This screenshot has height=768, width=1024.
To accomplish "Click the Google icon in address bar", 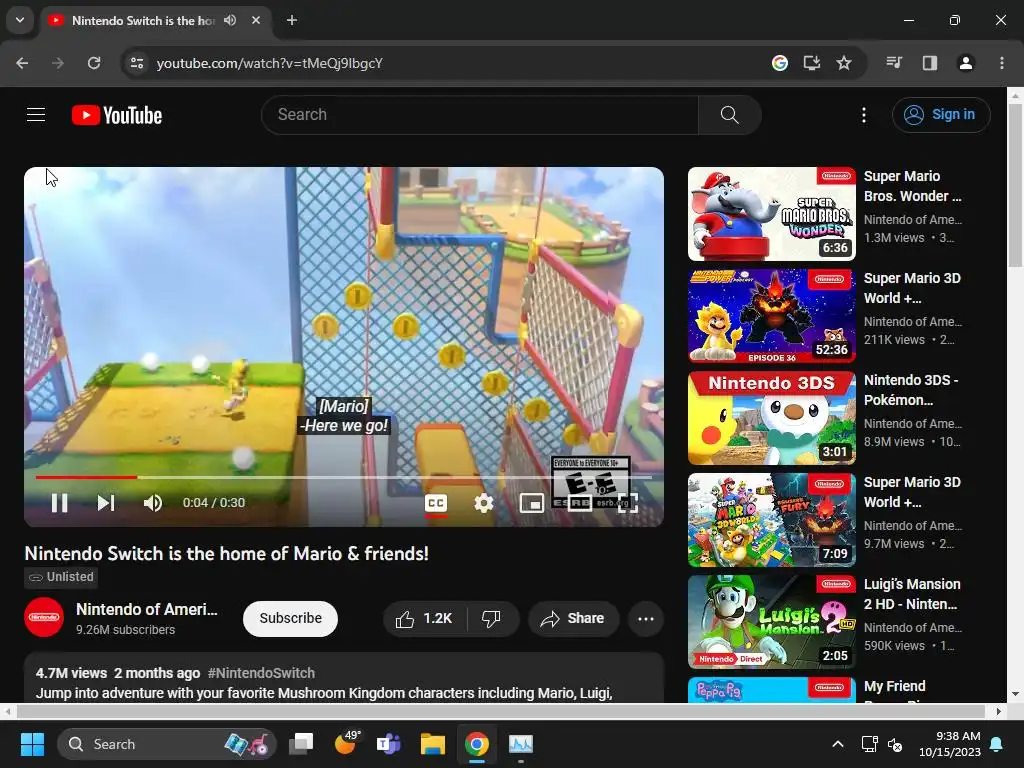I will (x=779, y=63).
